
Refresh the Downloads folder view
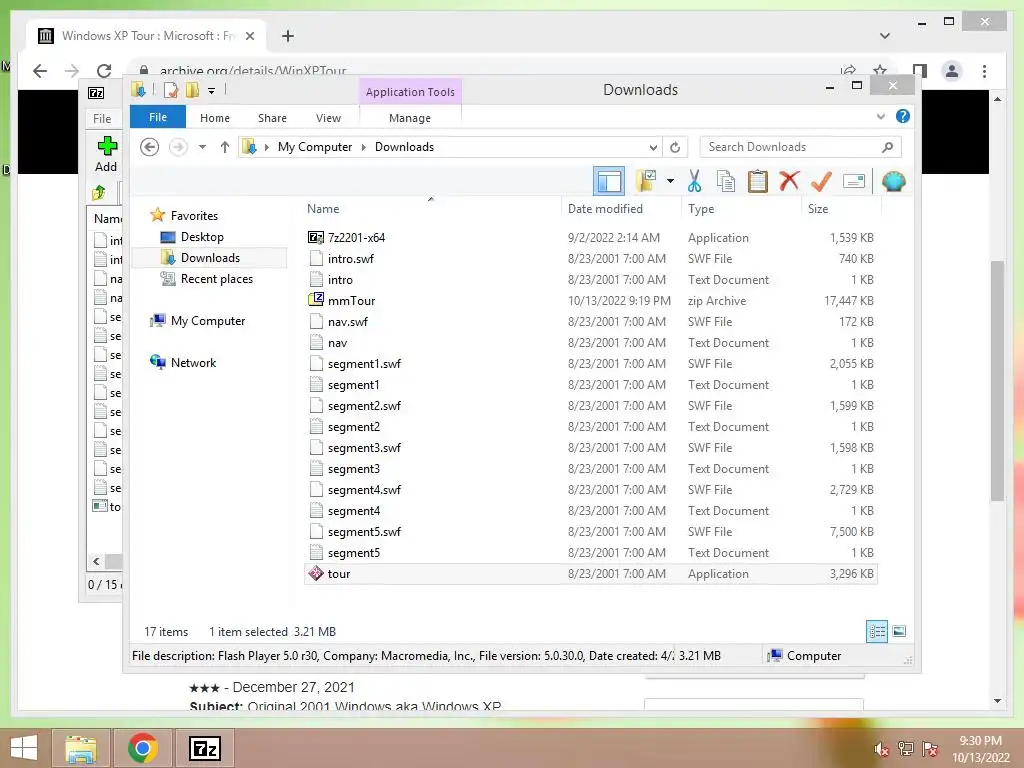click(675, 147)
